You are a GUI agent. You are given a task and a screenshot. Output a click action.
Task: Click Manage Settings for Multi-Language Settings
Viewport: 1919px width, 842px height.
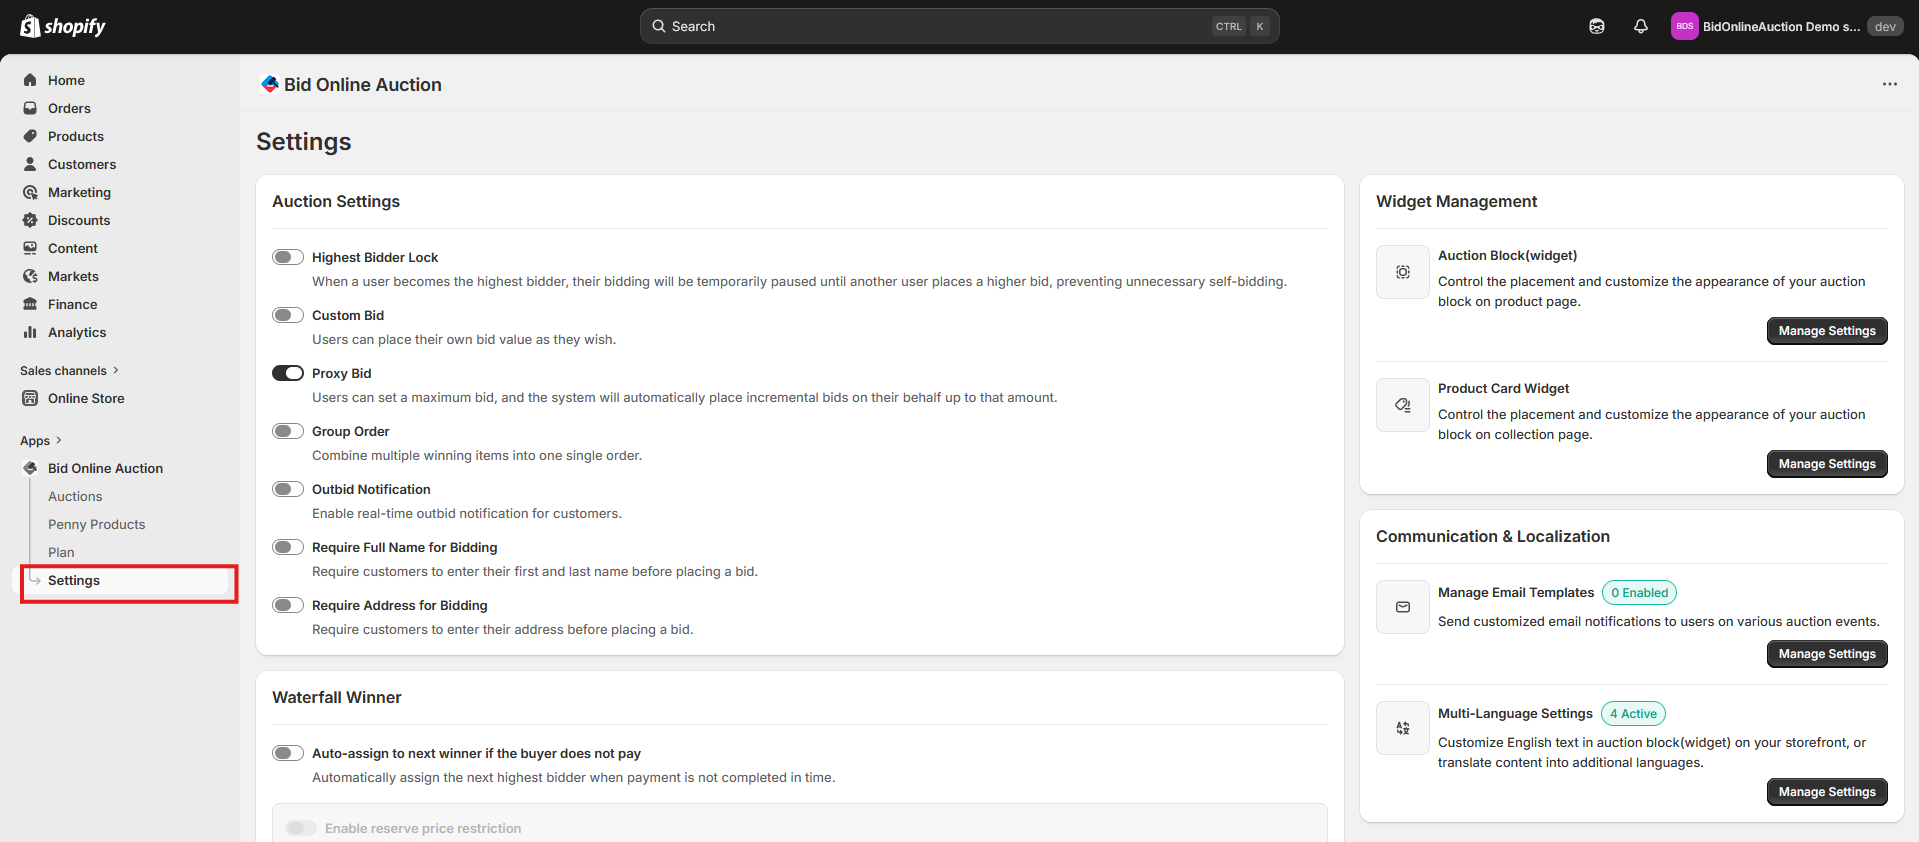click(1826, 792)
